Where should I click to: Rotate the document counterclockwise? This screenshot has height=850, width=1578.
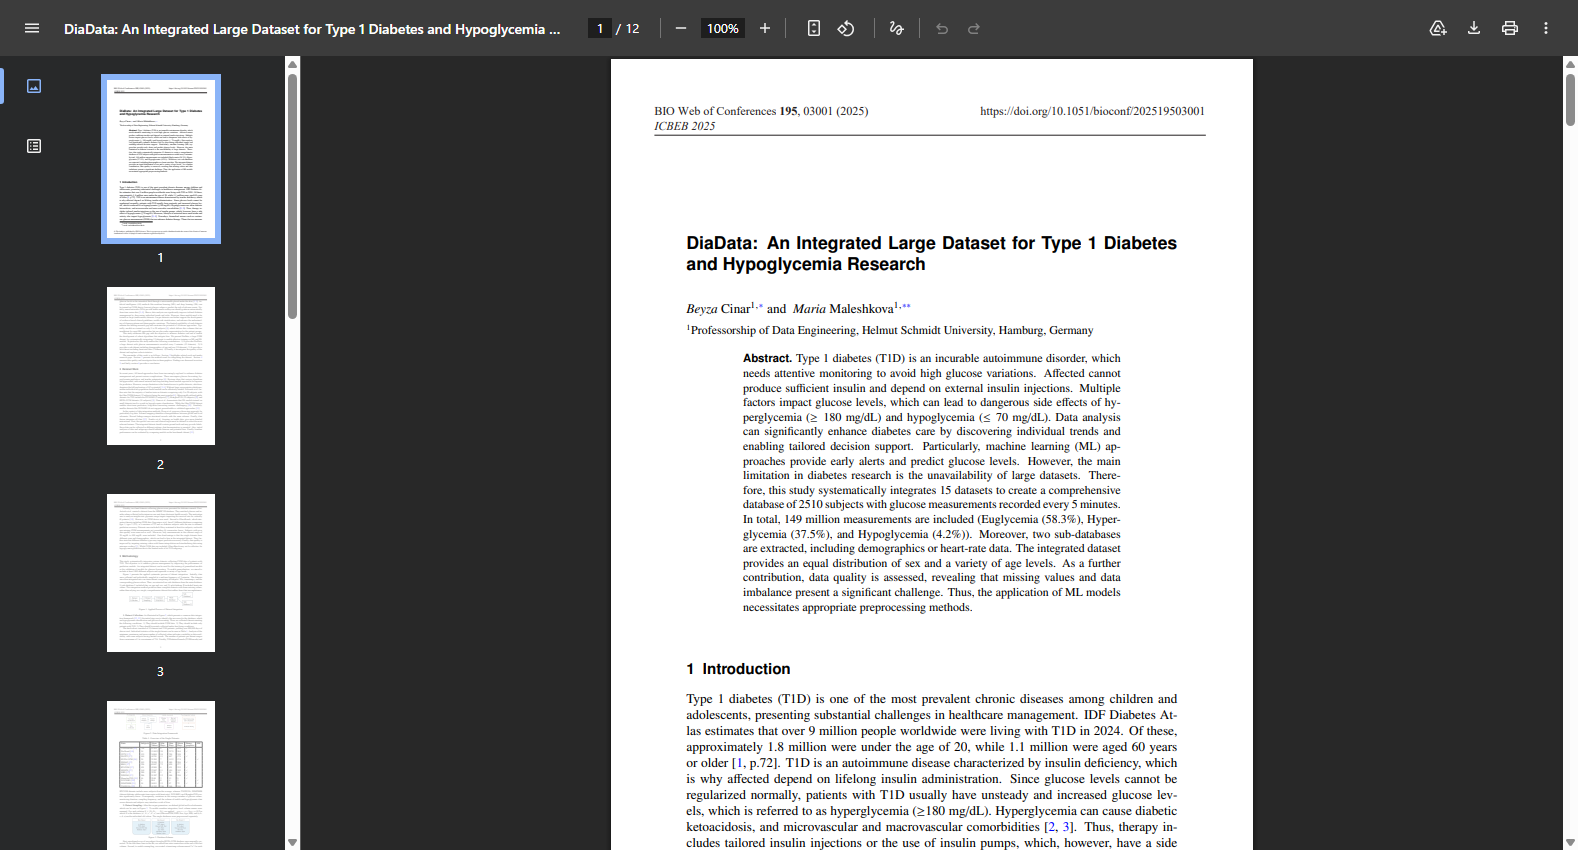pyautogui.click(x=846, y=28)
